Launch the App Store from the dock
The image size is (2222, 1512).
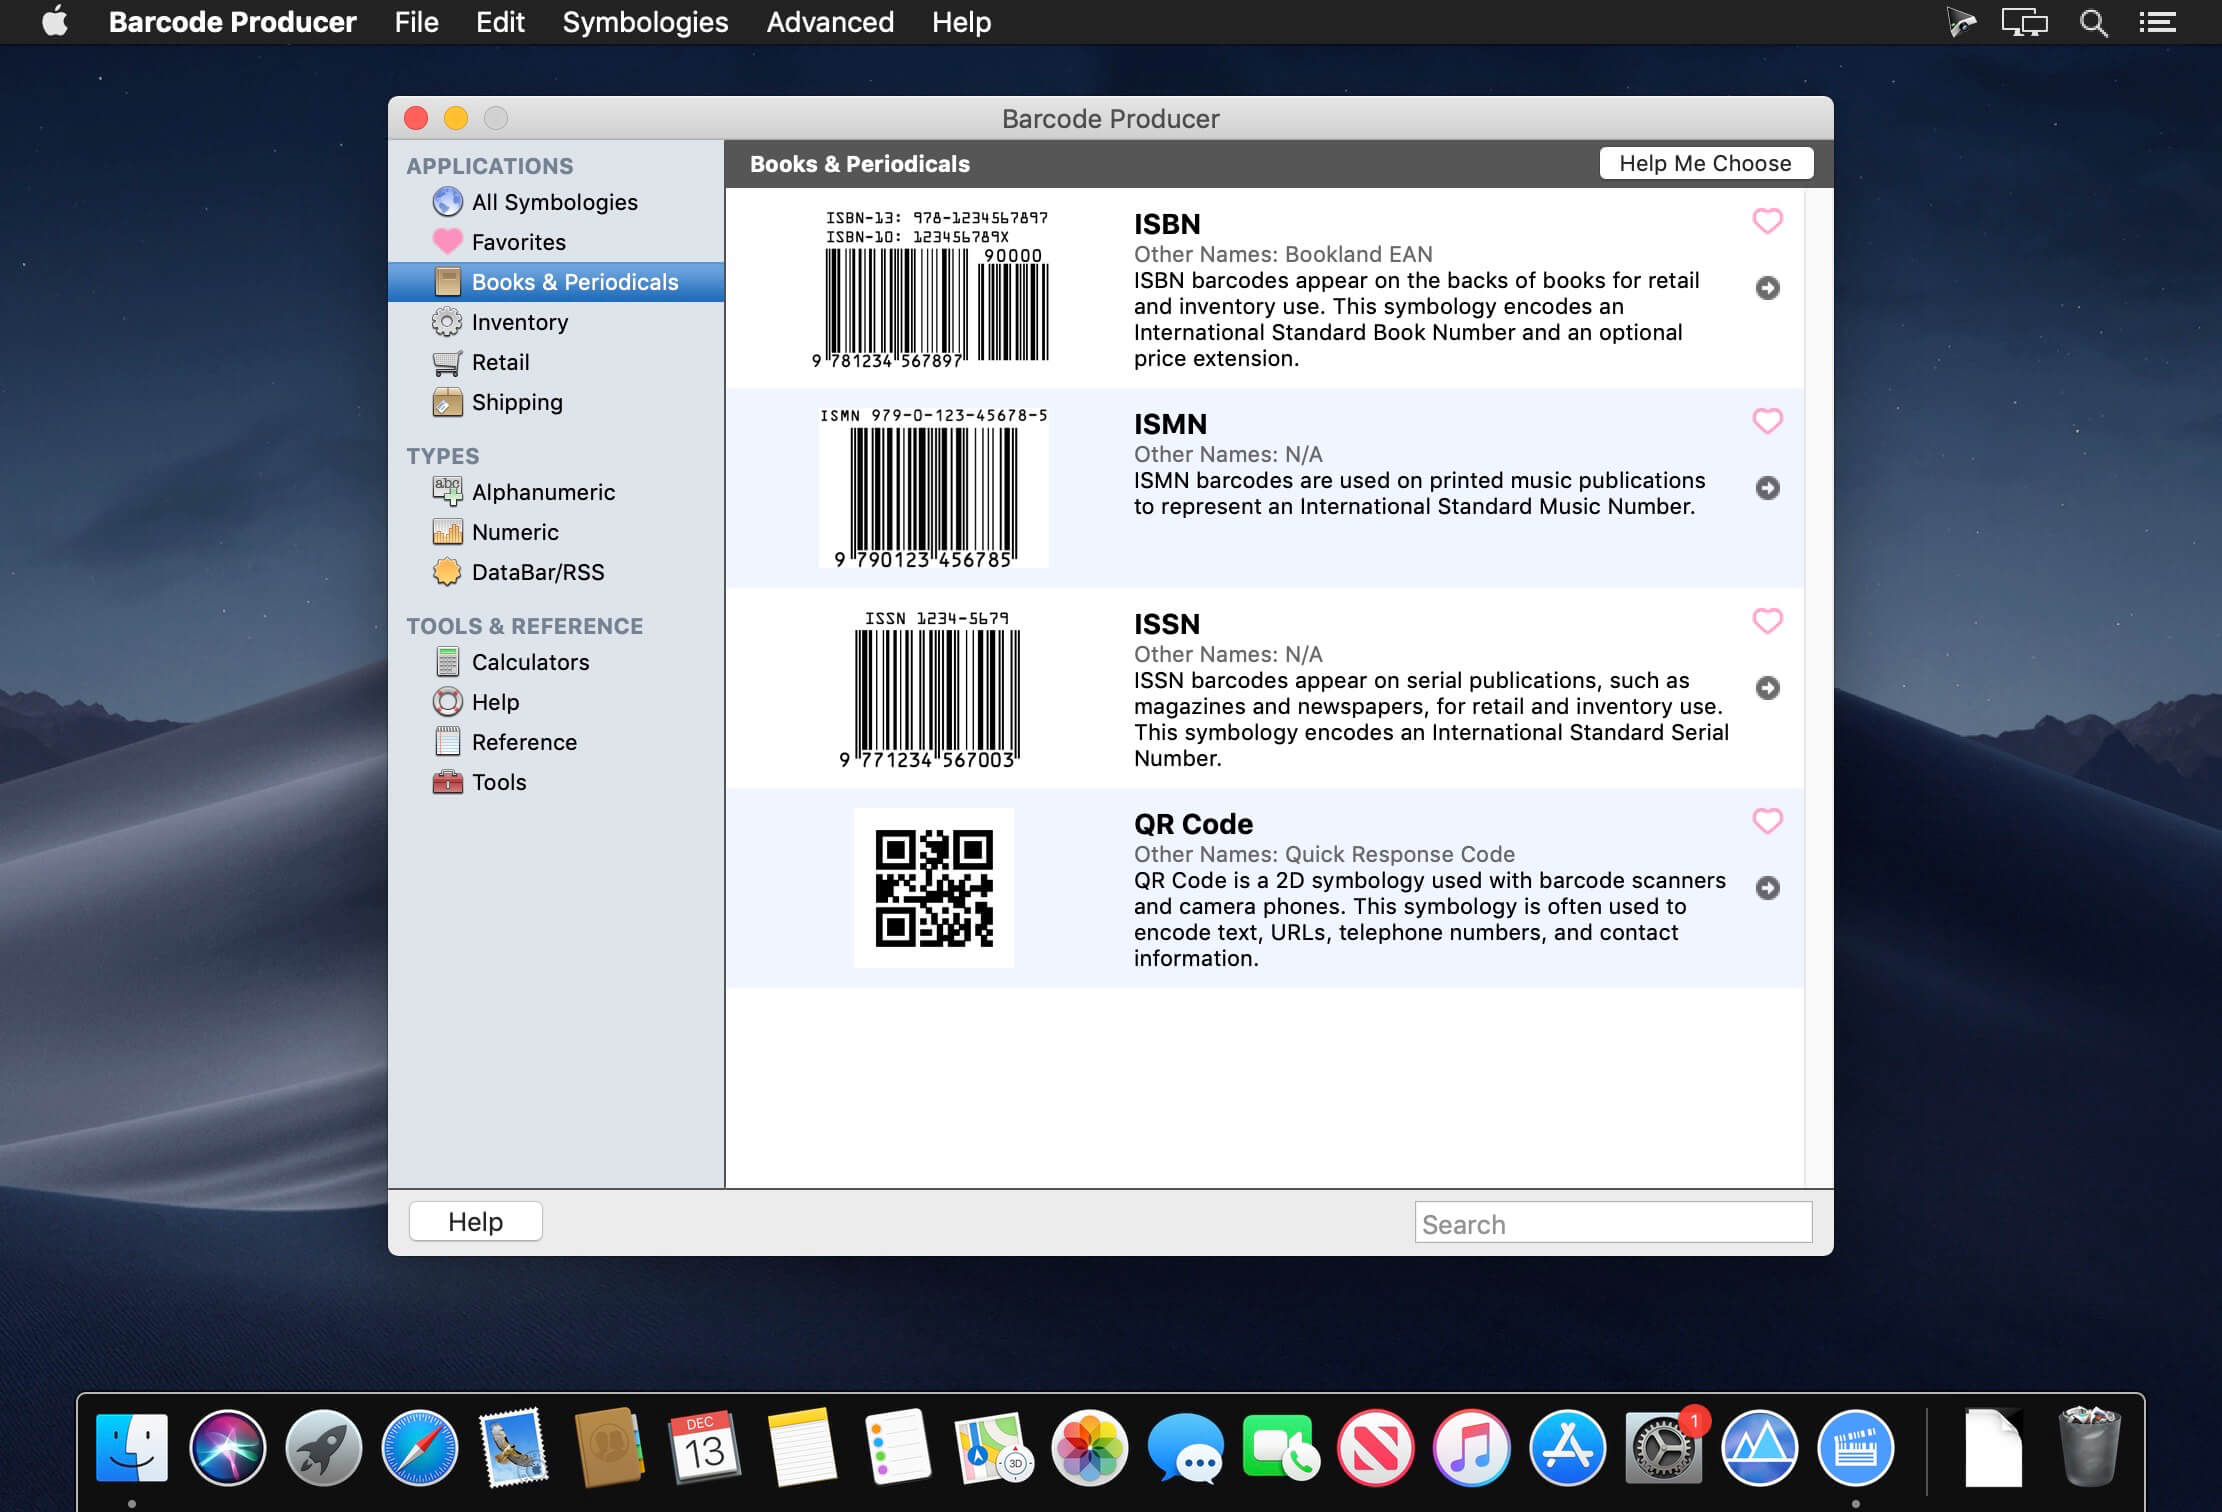point(1567,1447)
